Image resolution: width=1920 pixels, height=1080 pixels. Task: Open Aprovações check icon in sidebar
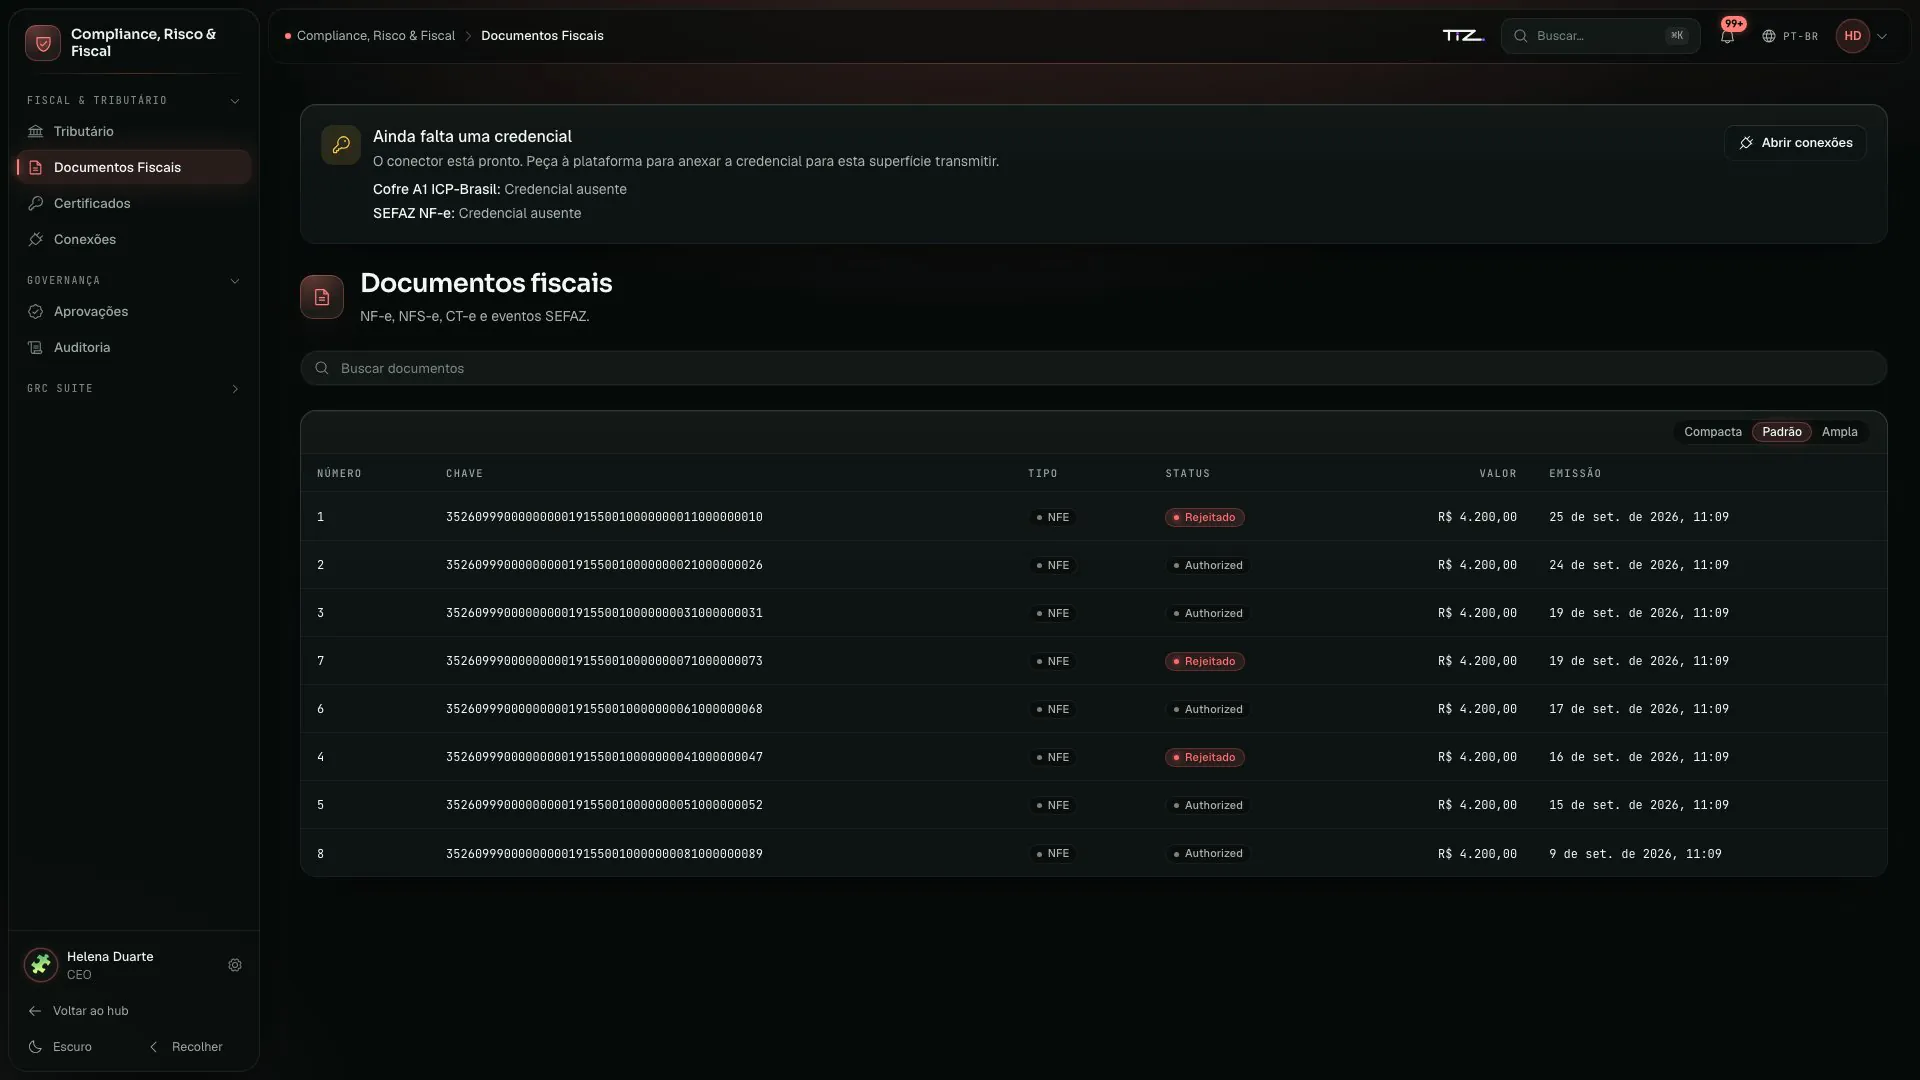(36, 311)
